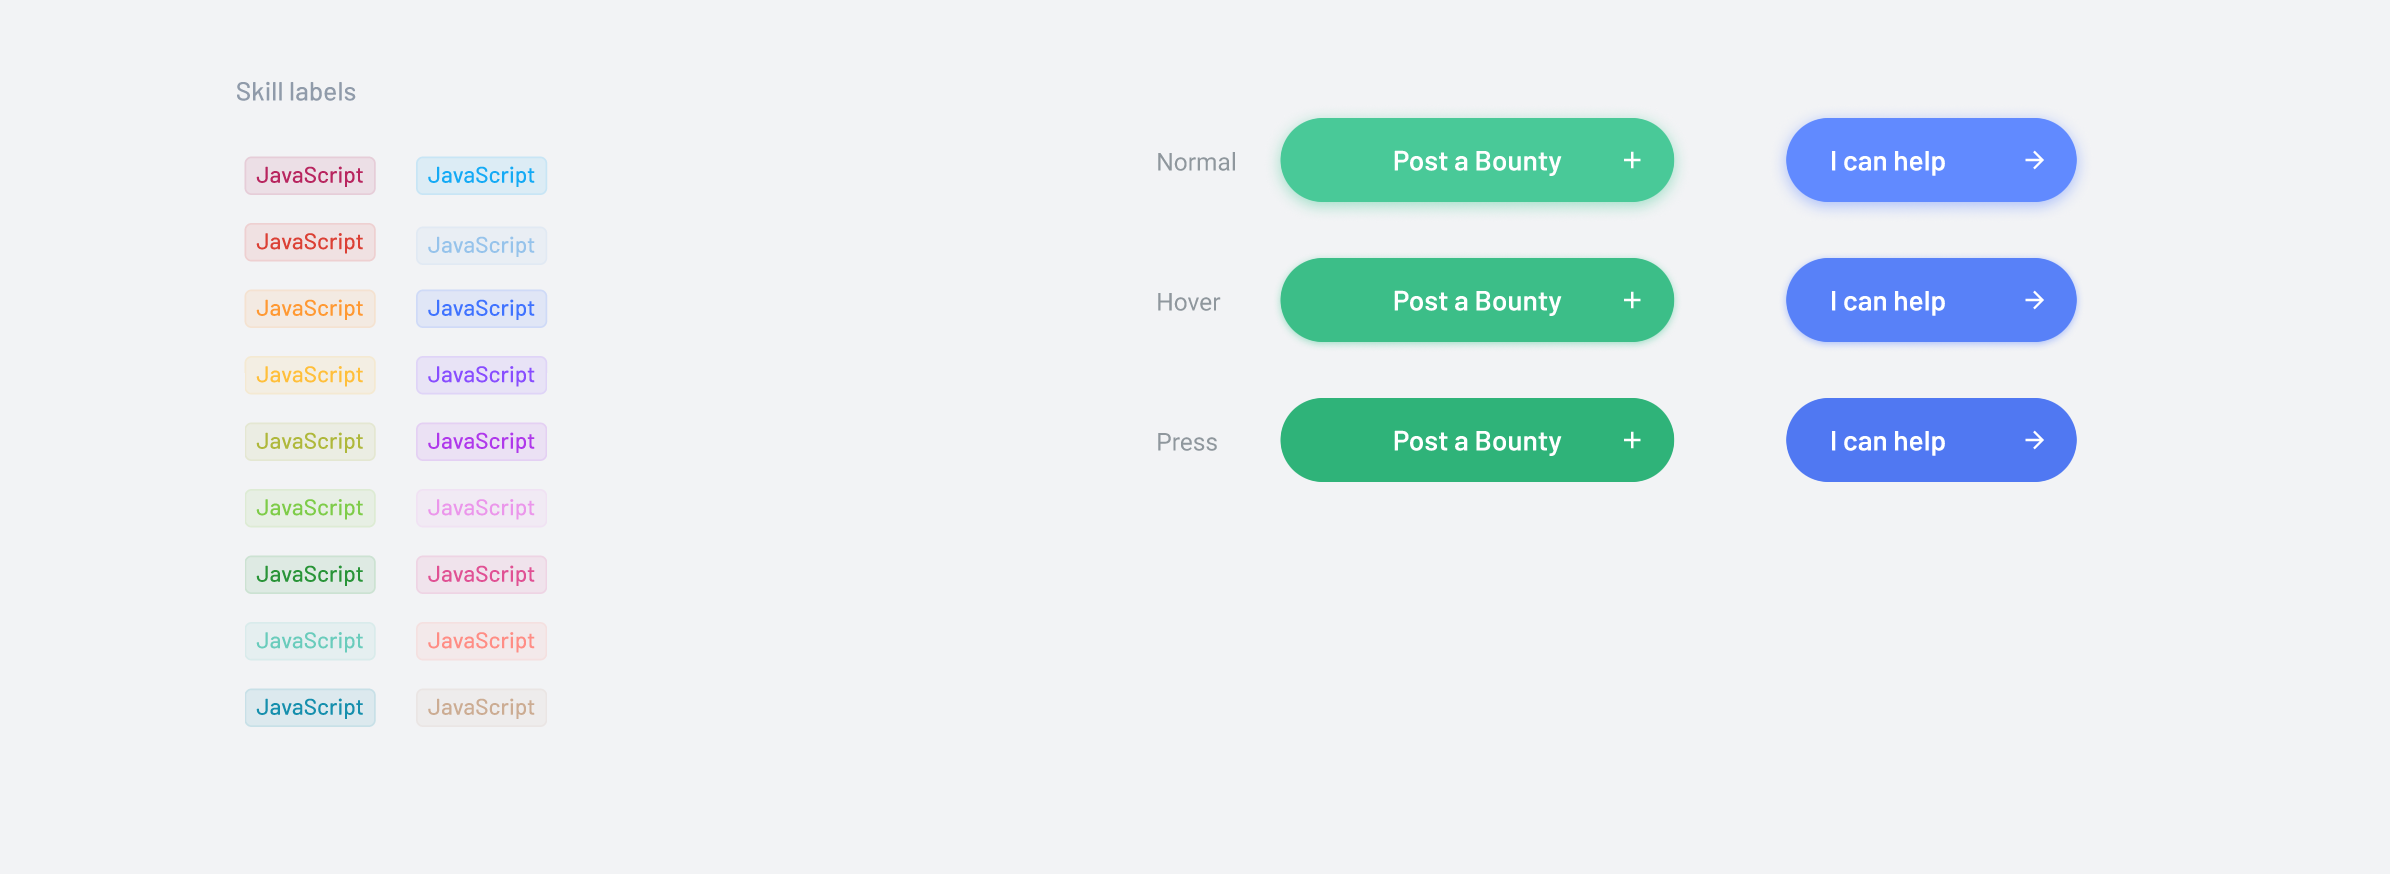Viewport: 2390px width, 874px height.
Task: Click the arrow icon on Normal I can help button
Action: coord(2036,160)
